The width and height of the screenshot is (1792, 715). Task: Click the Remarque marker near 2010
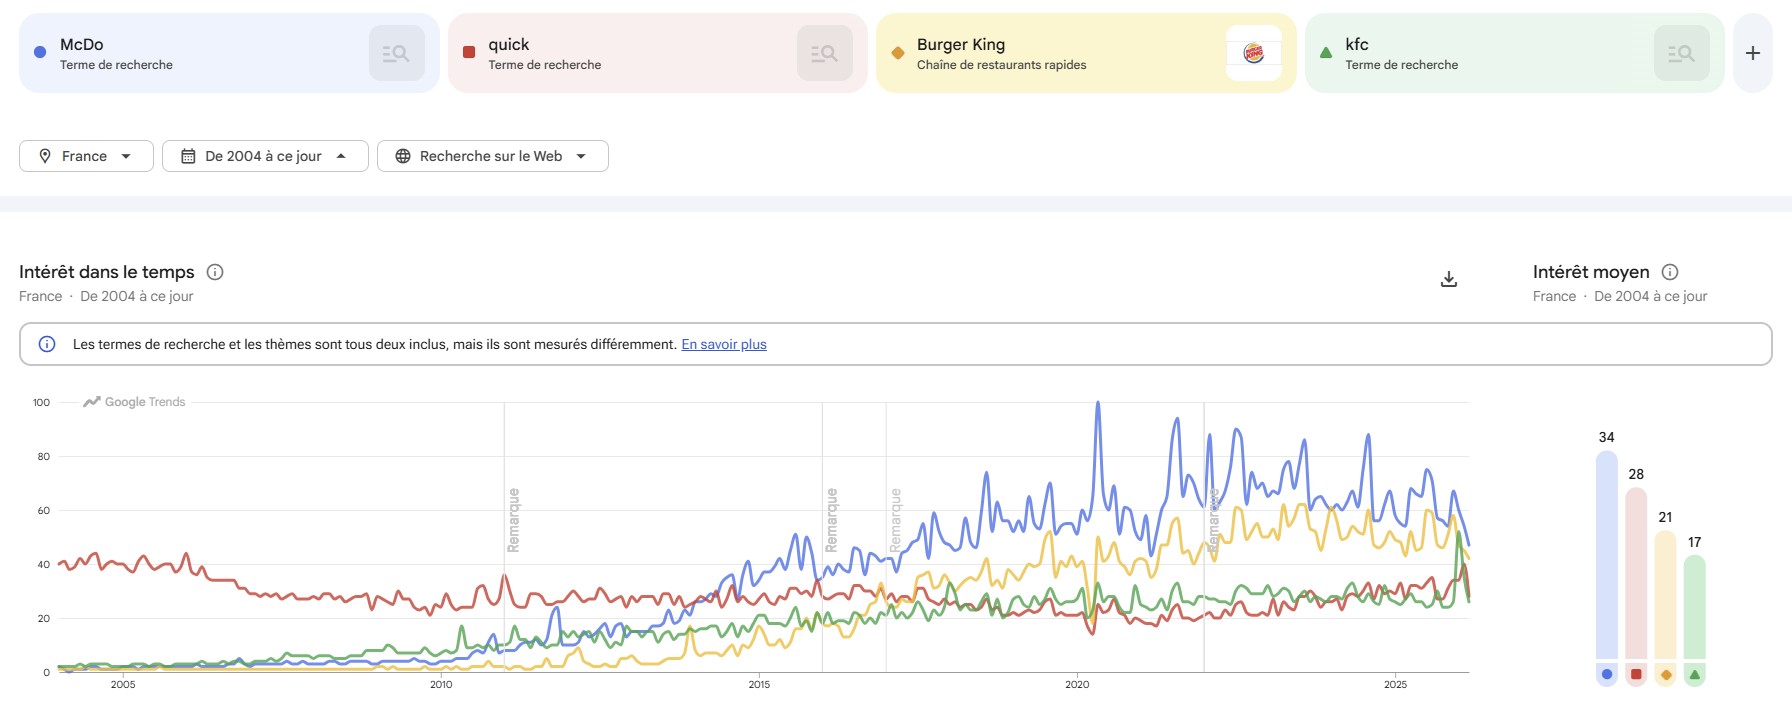point(513,519)
